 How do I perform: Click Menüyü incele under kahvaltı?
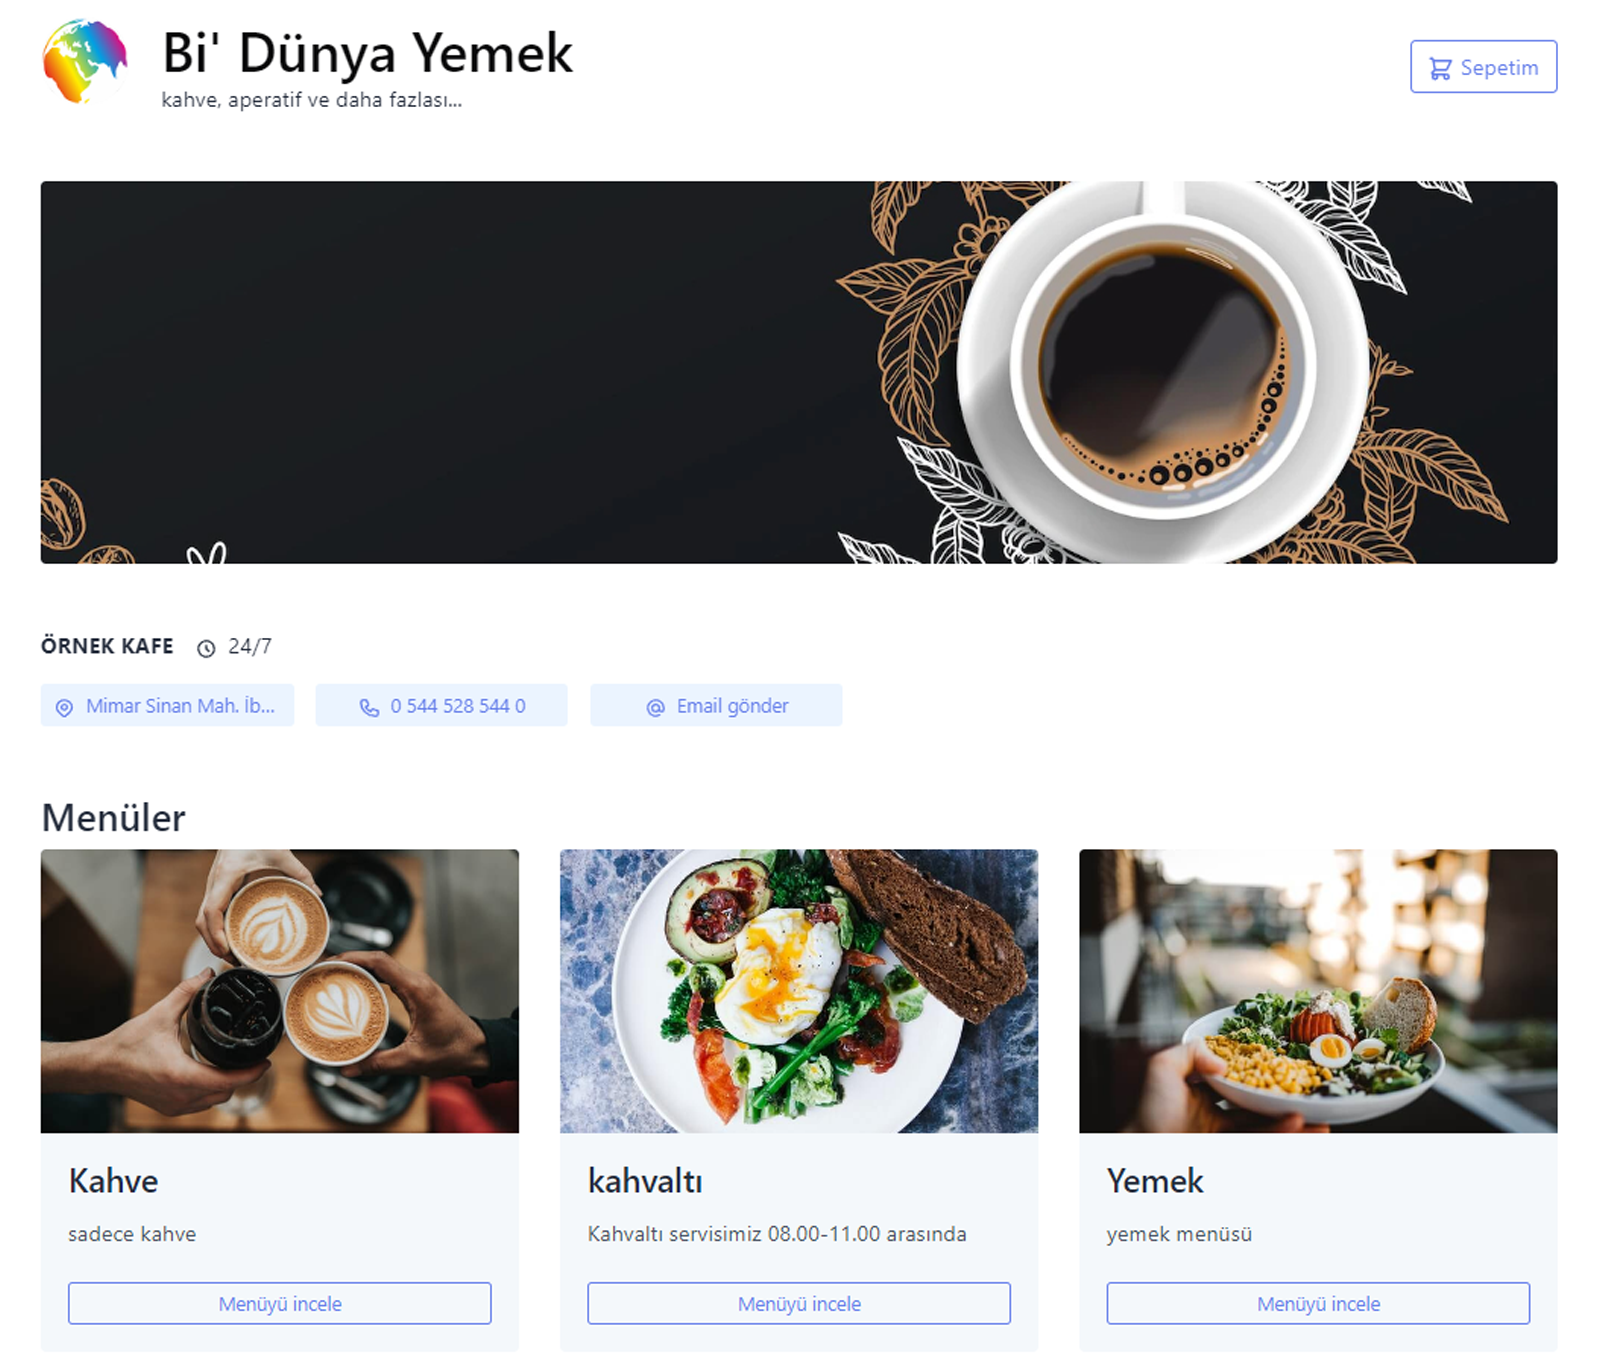click(x=799, y=1303)
